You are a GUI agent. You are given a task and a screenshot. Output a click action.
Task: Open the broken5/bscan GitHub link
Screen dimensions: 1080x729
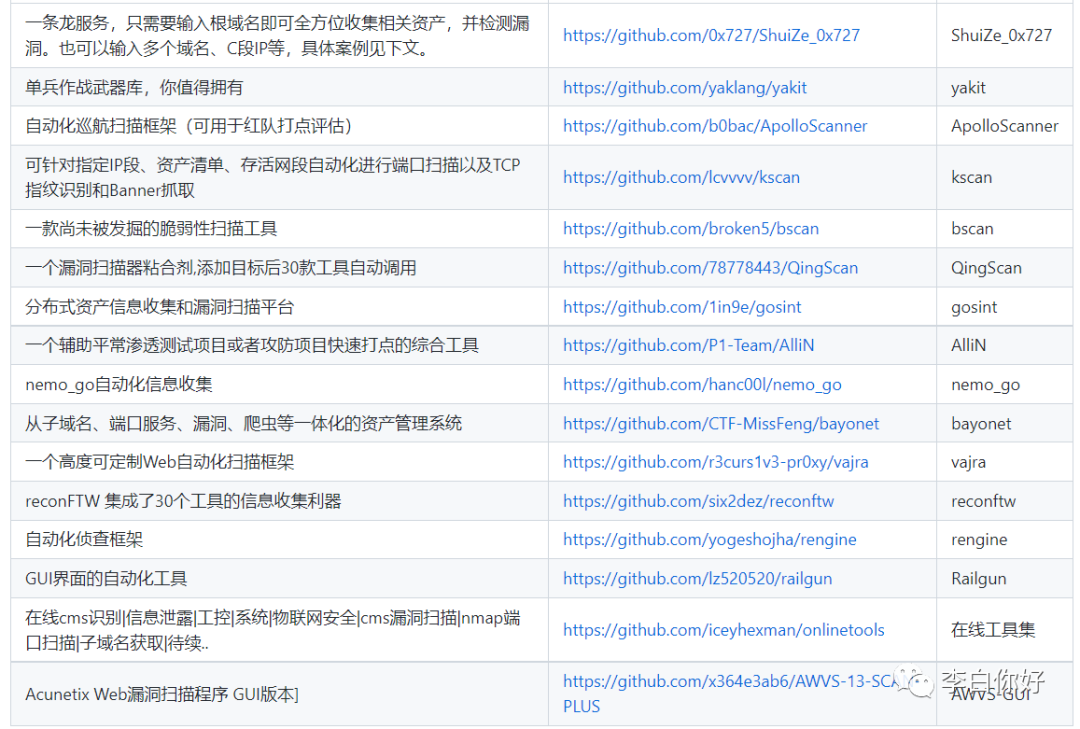click(691, 229)
